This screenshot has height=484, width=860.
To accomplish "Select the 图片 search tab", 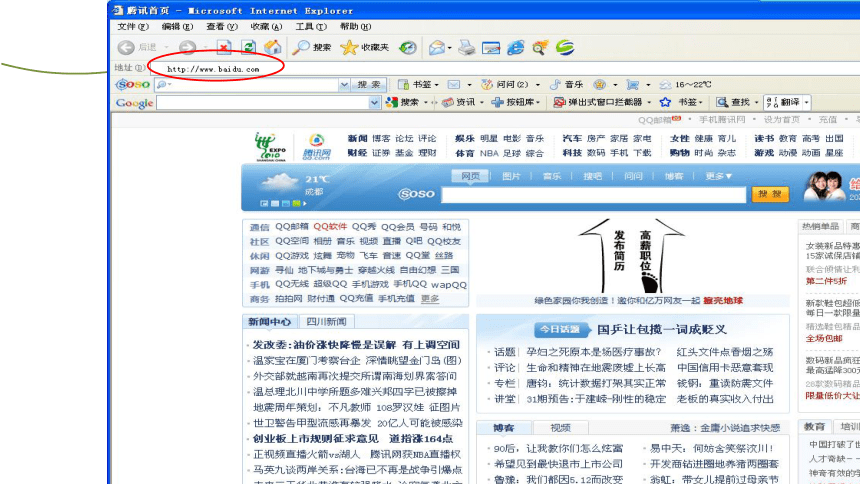I will coord(511,176).
